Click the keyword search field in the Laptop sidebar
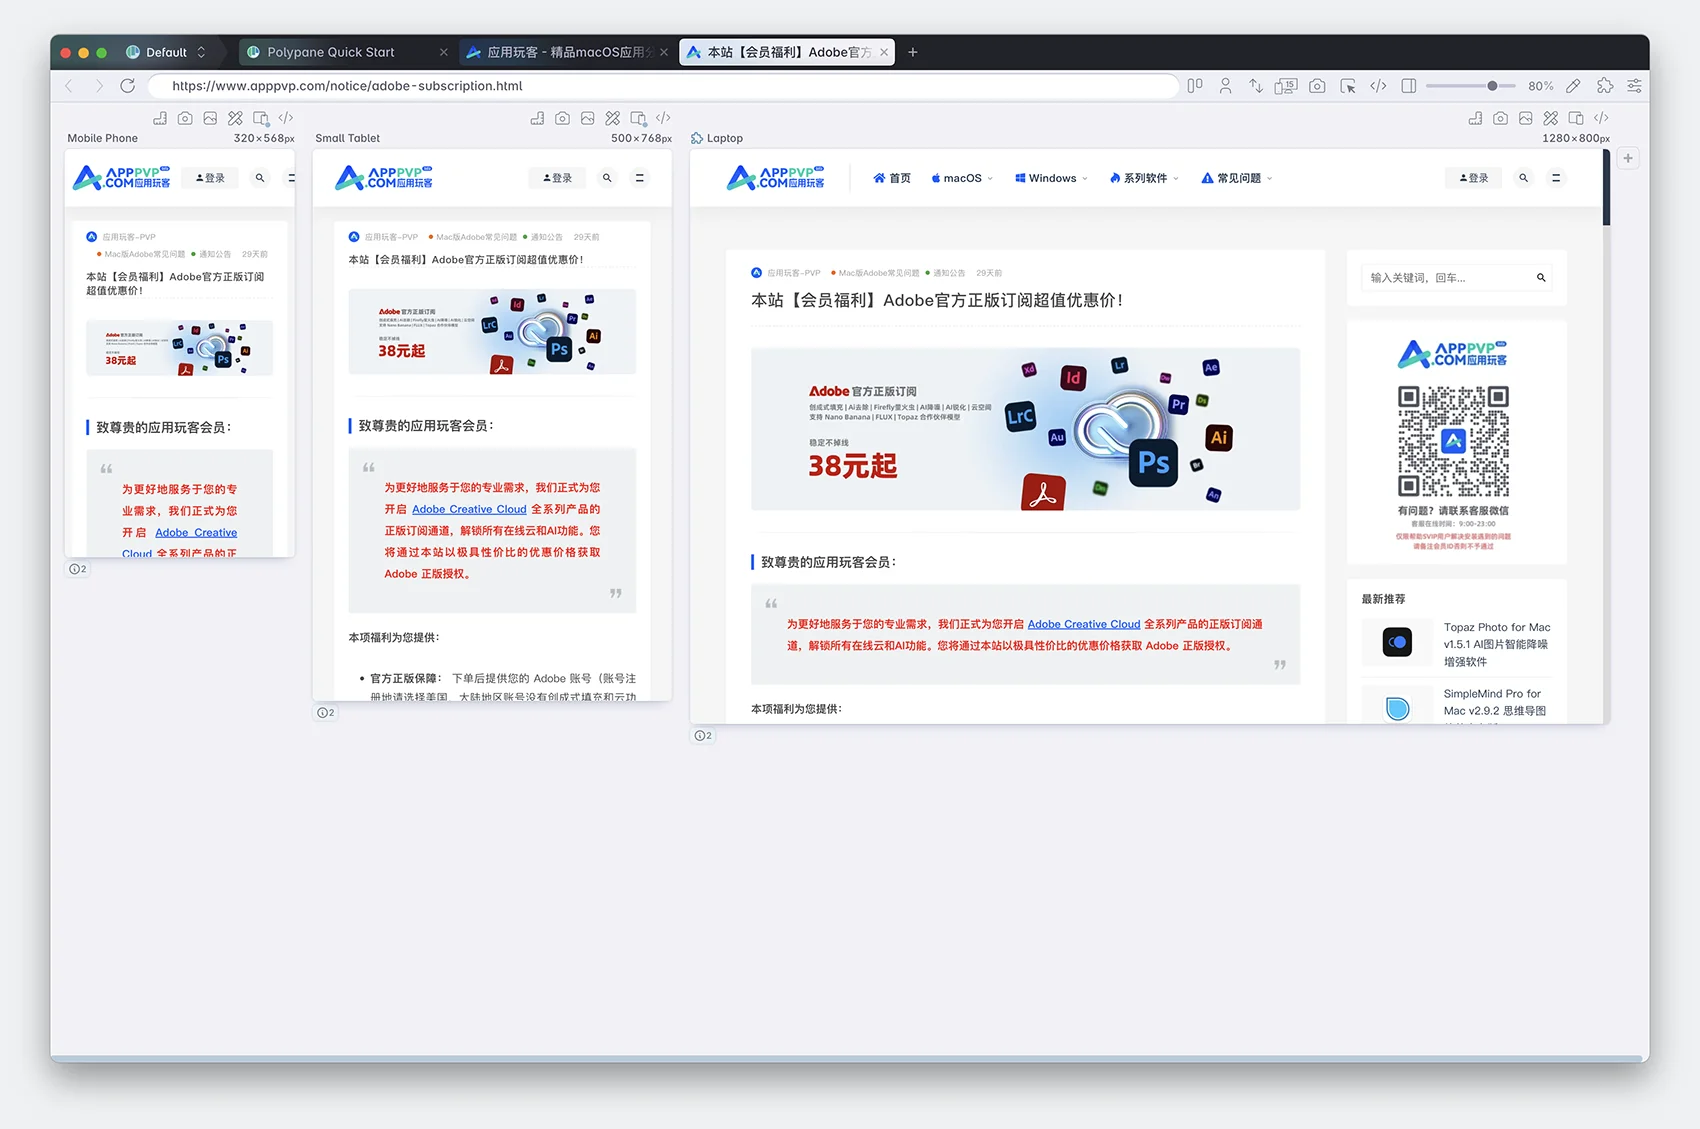 click(x=1456, y=278)
